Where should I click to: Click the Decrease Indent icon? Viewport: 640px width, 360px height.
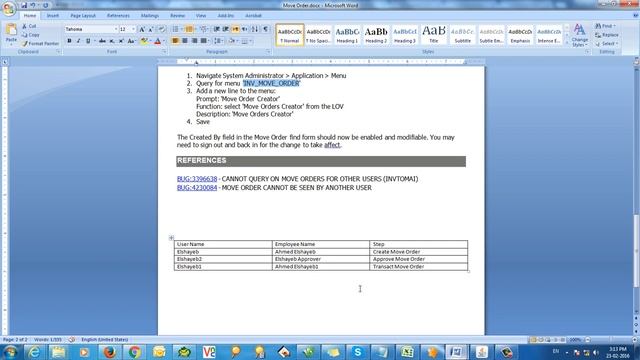tap(217, 29)
